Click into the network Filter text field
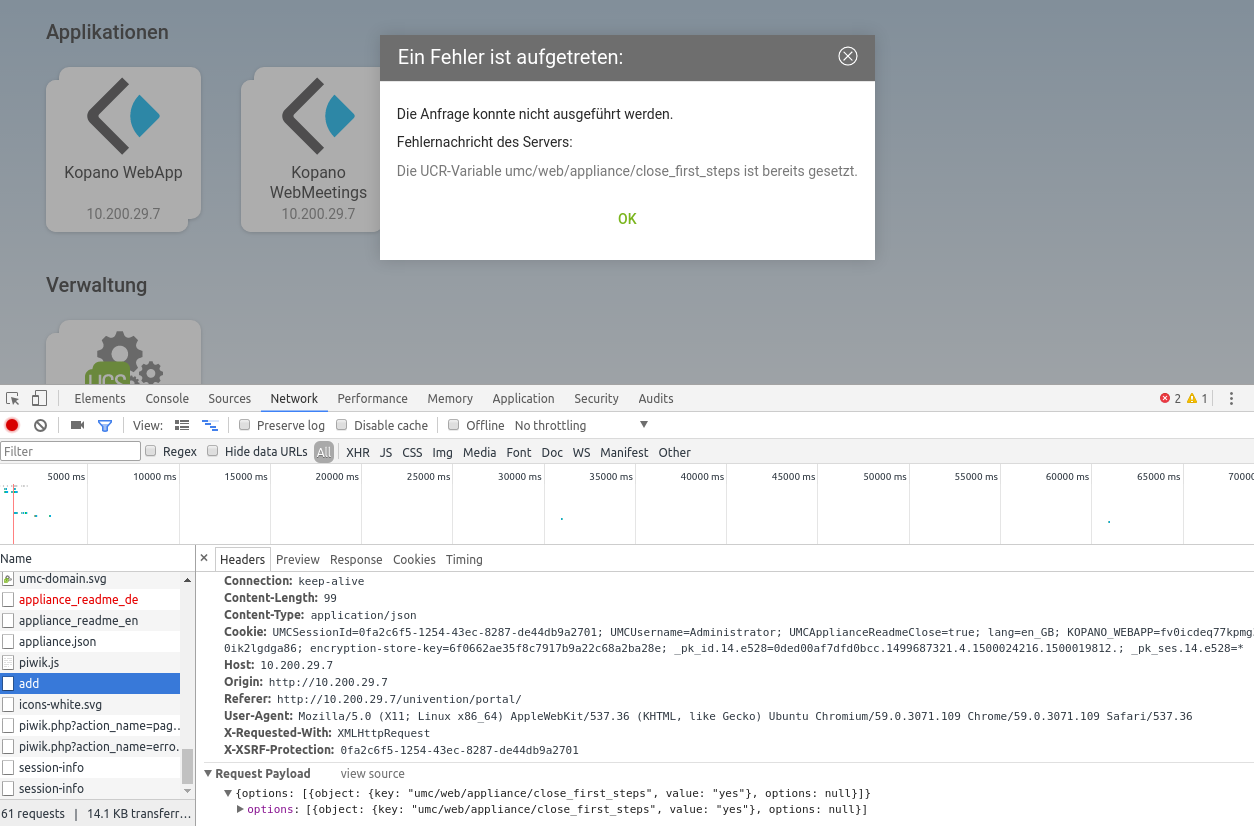 click(x=70, y=451)
